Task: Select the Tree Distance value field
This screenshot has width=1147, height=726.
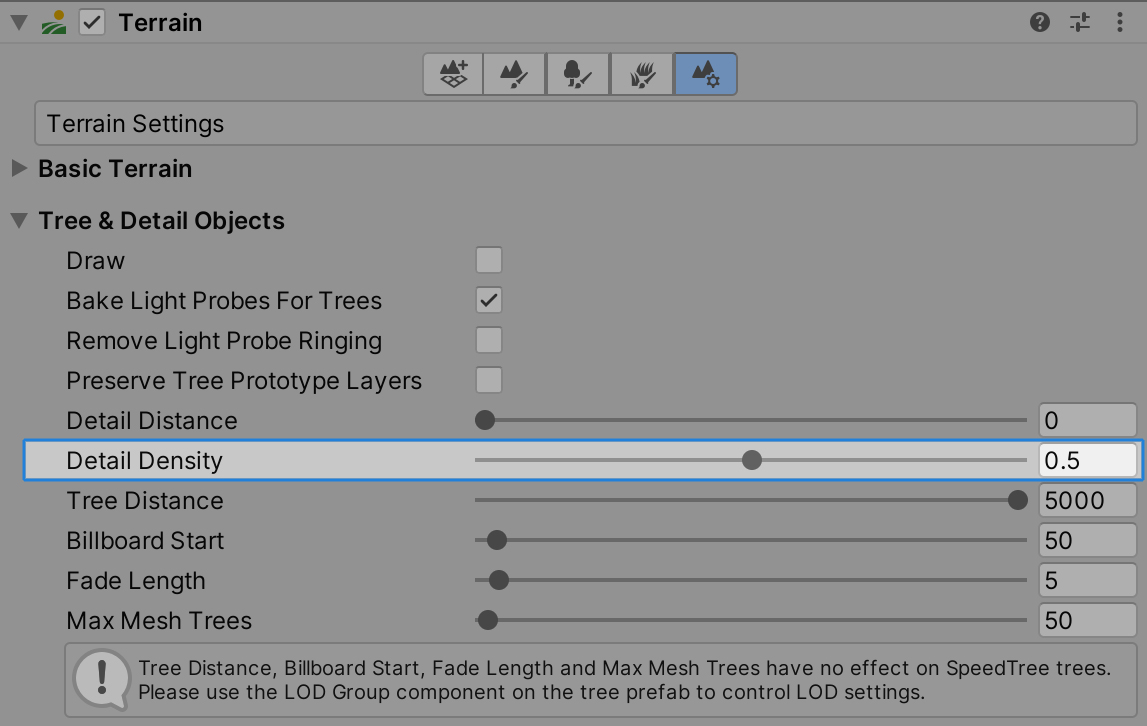Action: pos(1087,500)
